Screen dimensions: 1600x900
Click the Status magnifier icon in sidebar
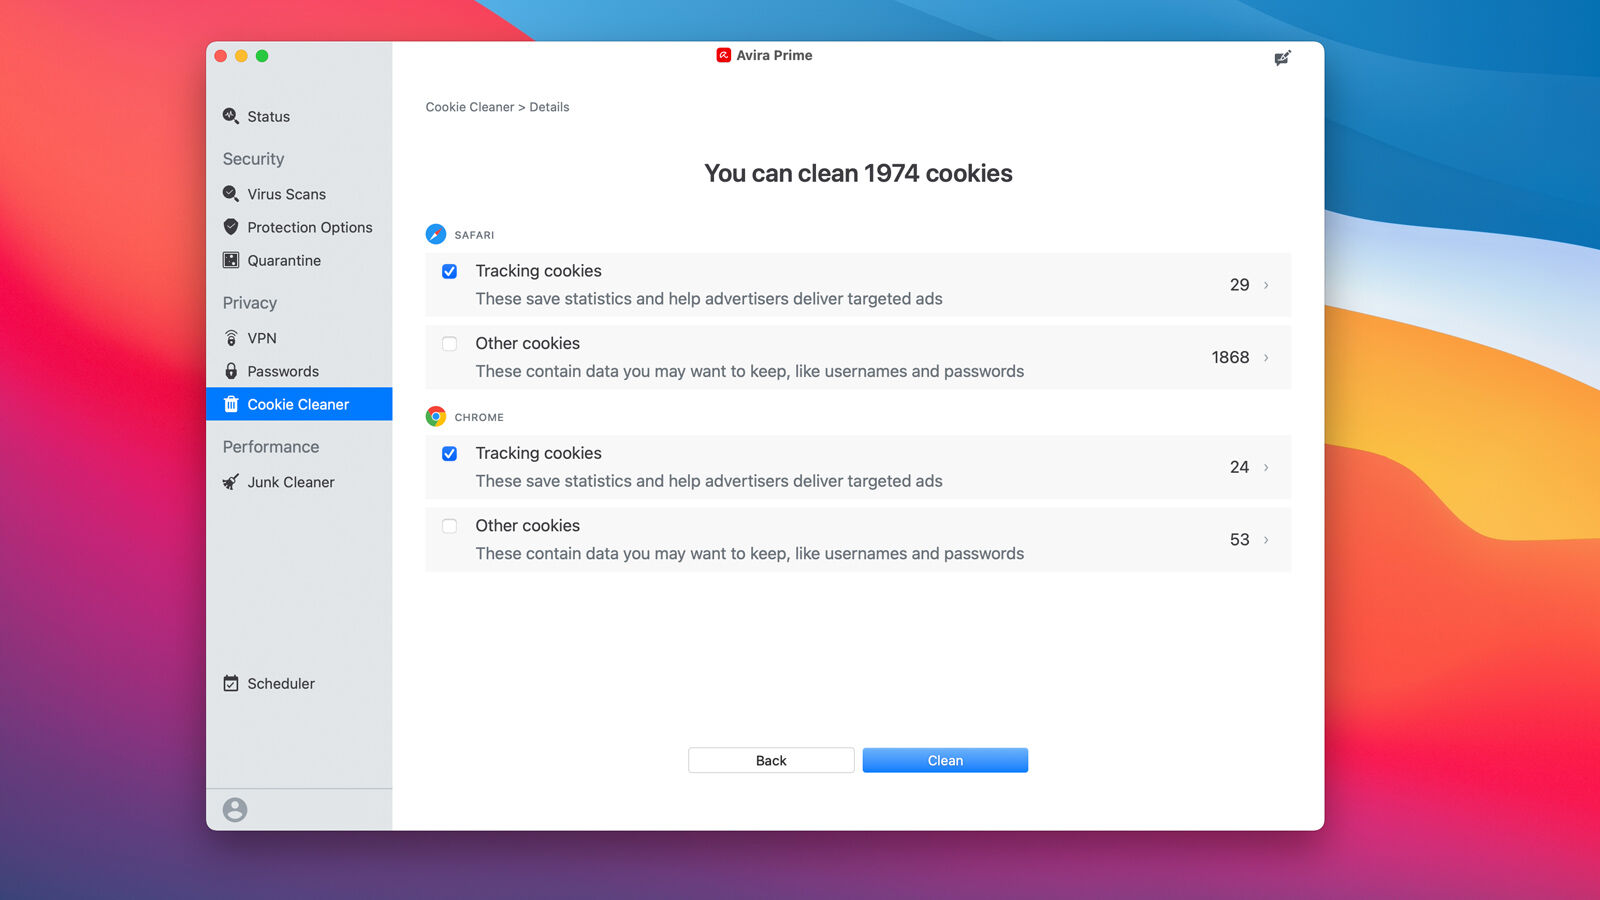[x=231, y=116]
